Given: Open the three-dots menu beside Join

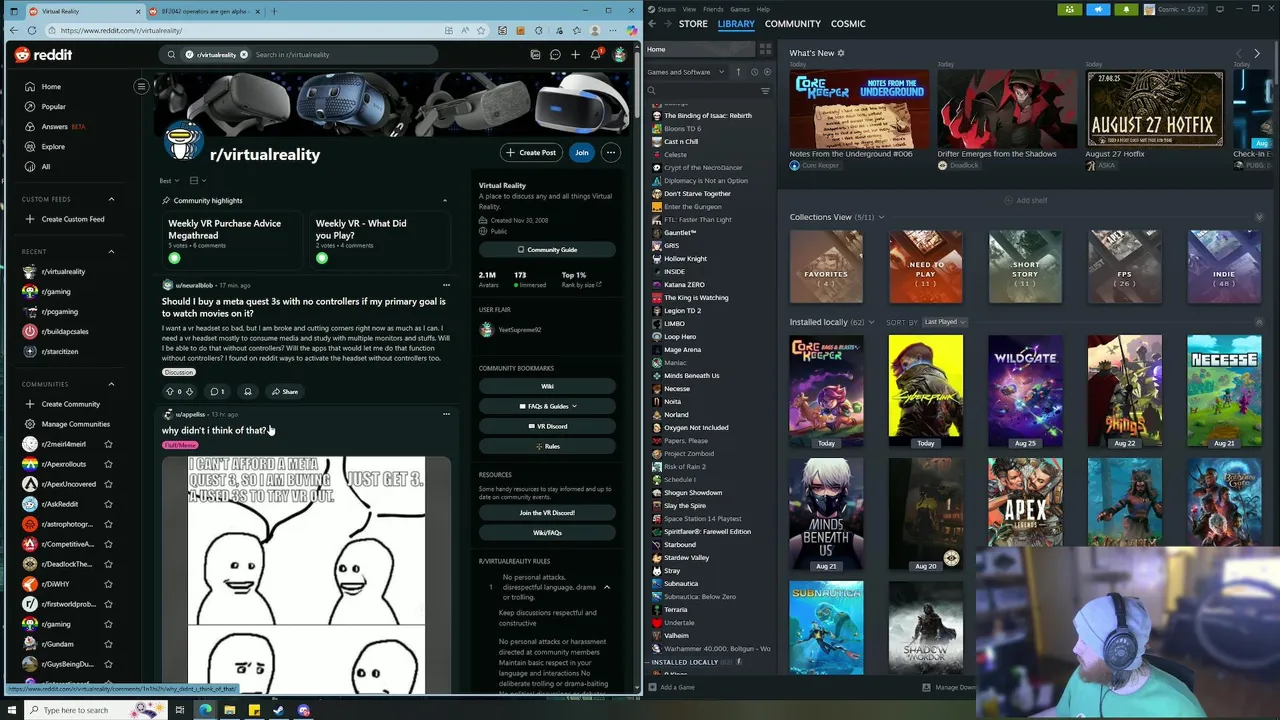Looking at the screenshot, I should [x=611, y=153].
